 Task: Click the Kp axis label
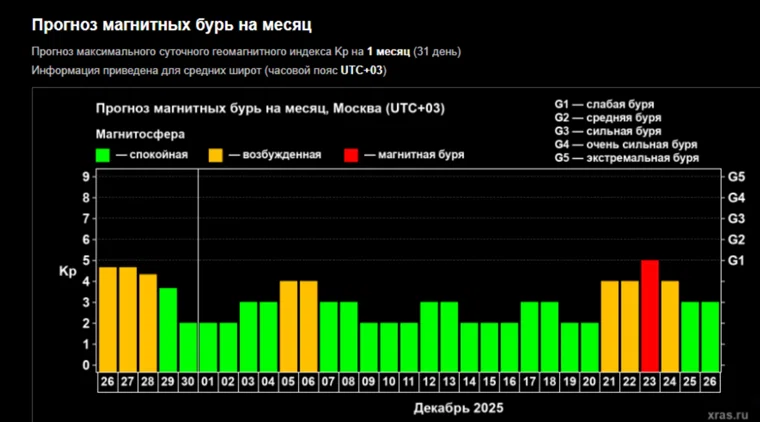pyautogui.click(x=67, y=271)
